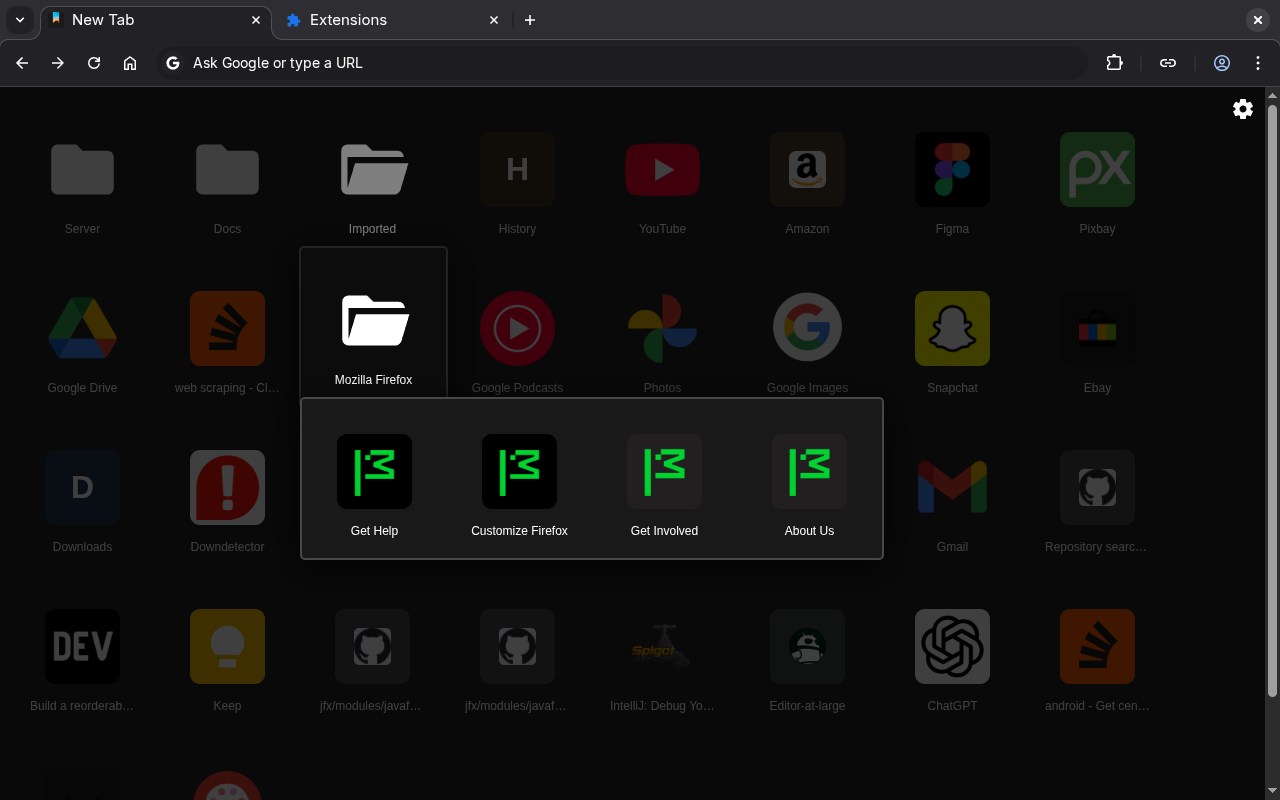Open a new browser tab
Screen dimensions: 1280x800
point(530,20)
